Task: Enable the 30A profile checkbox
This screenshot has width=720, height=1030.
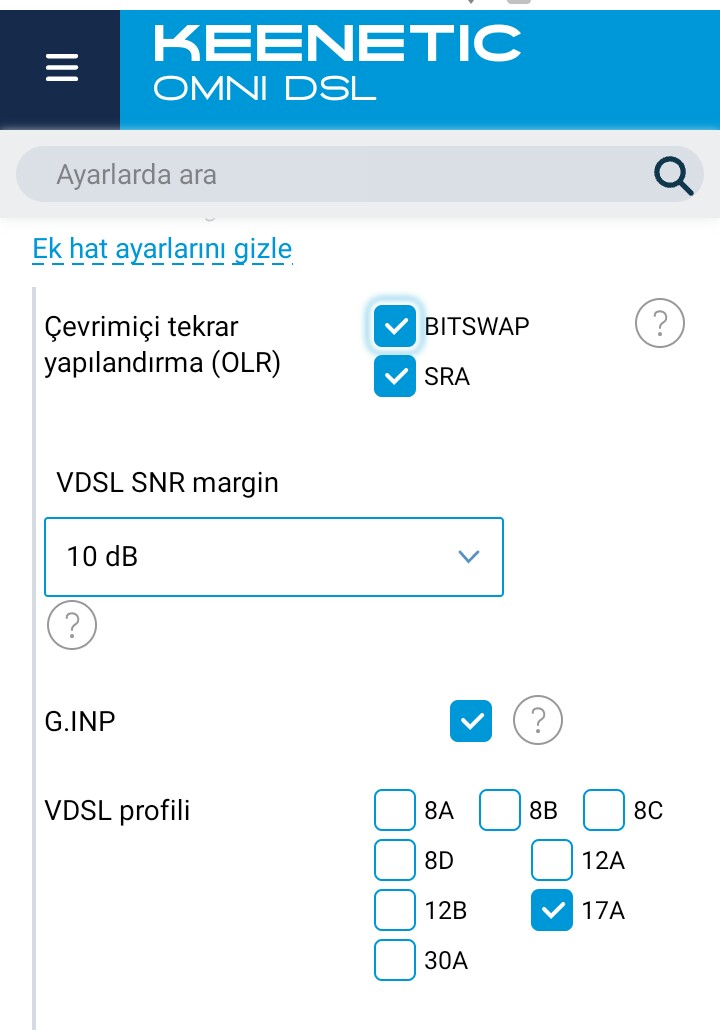Action: (x=395, y=960)
